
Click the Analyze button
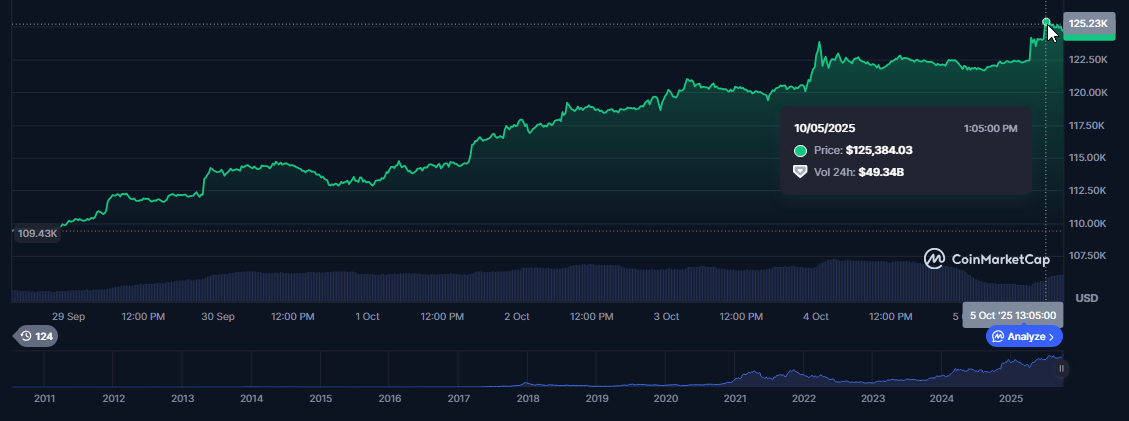[1024, 336]
